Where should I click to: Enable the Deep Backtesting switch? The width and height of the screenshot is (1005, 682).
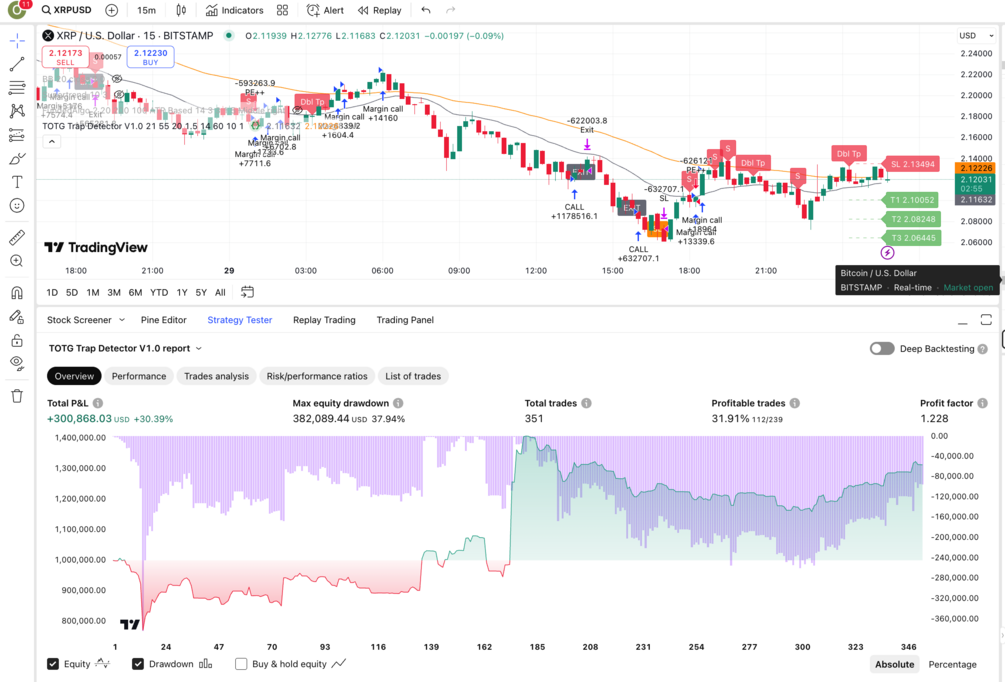[882, 349]
